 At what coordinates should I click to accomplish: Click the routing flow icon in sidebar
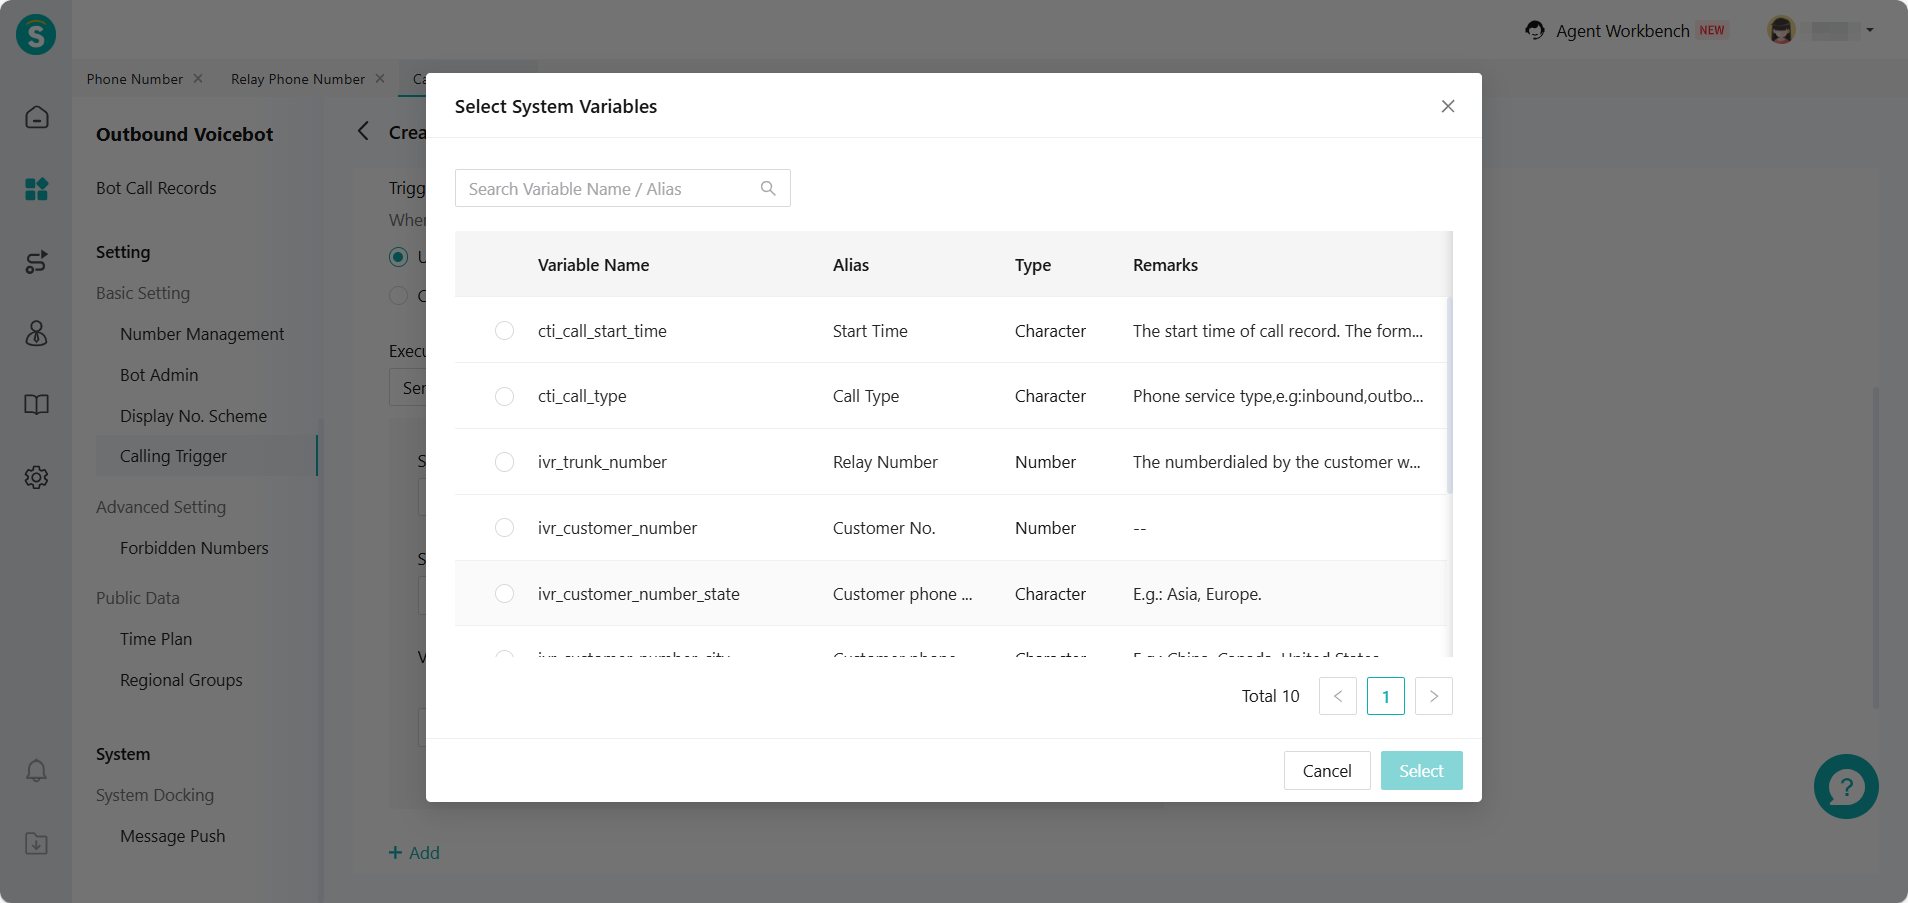[37, 262]
